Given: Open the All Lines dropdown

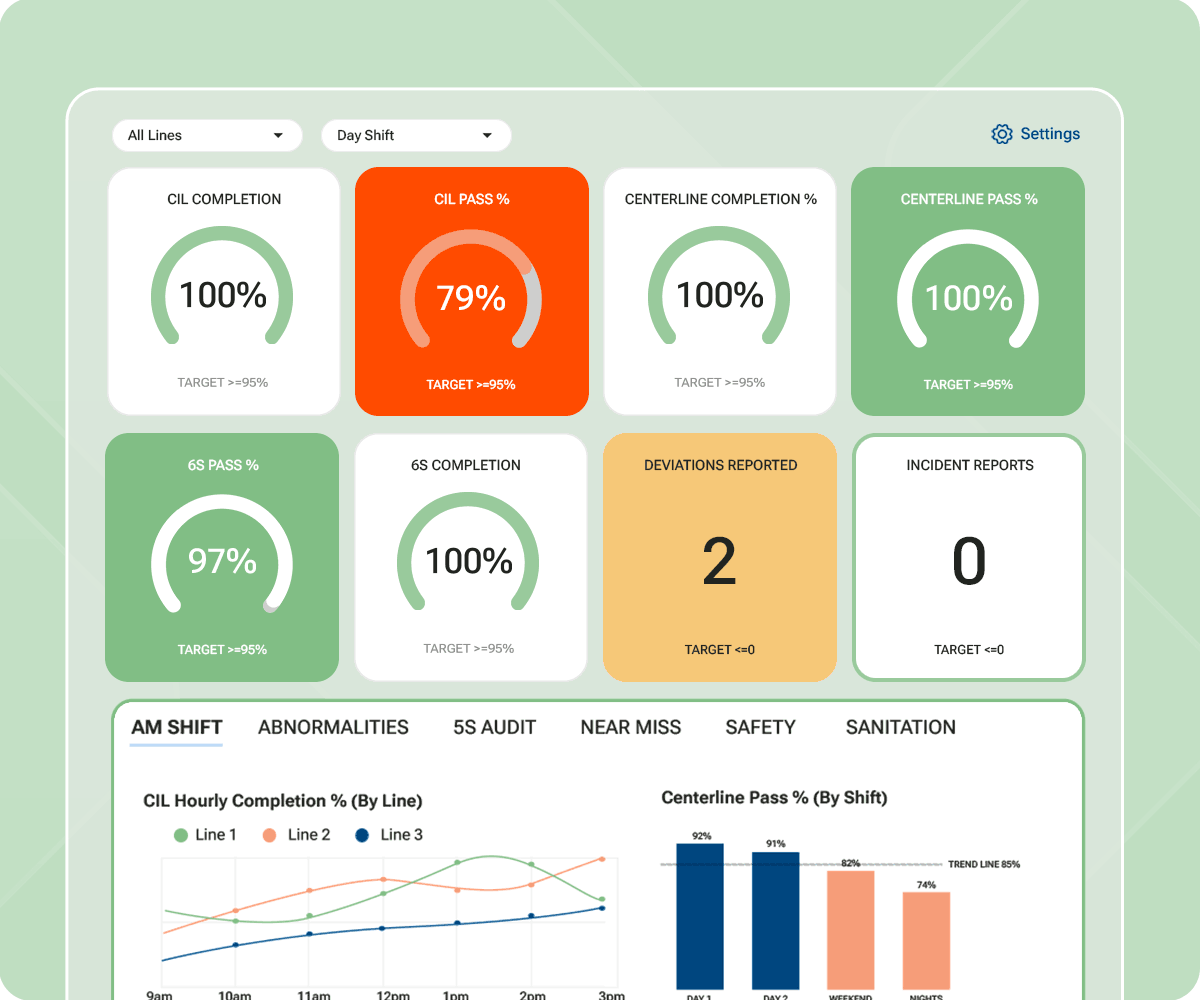Looking at the screenshot, I should 207,135.
